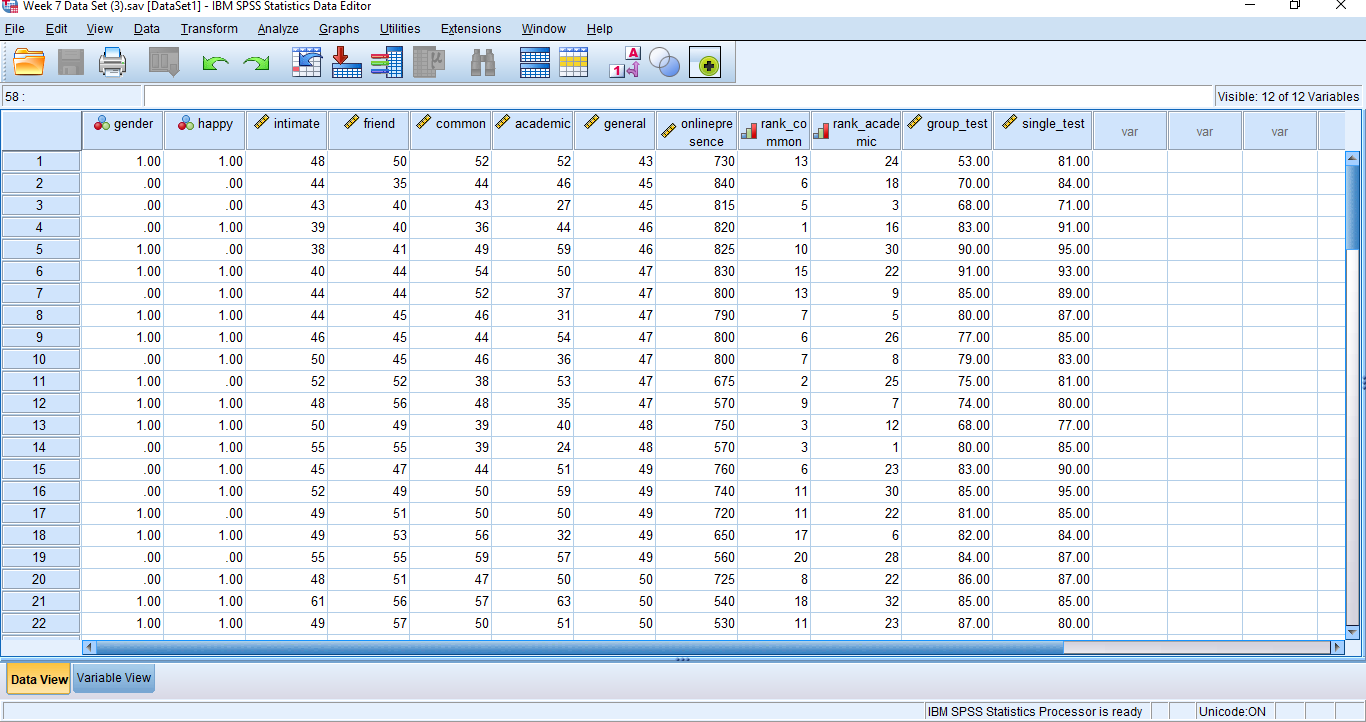1366x722 pixels.
Task: Click group_test value 91.00 in row 6
Action: point(947,272)
